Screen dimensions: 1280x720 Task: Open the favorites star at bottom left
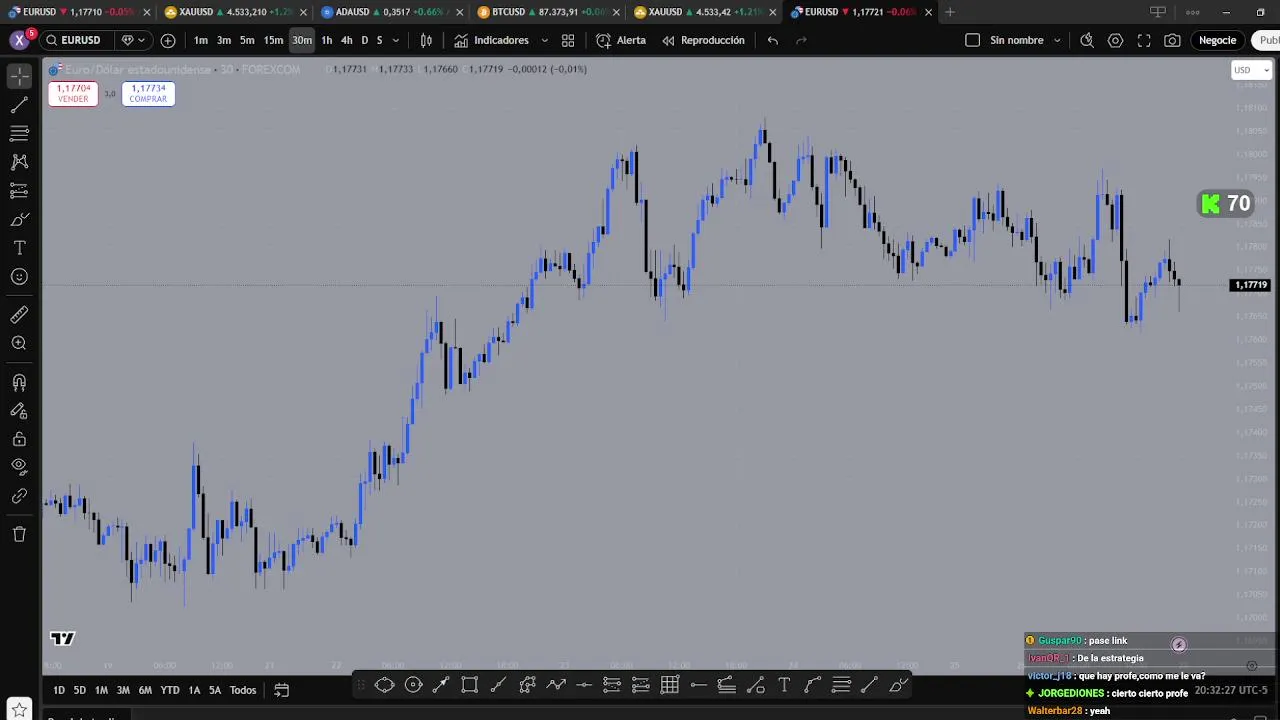[x=19, y=710]
